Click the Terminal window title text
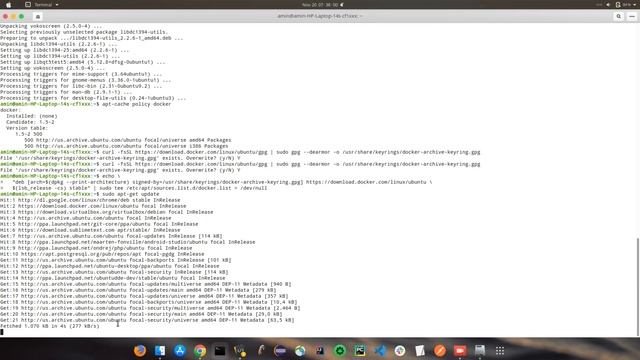This screenshot has width=640, height=360. pos(320,16)
